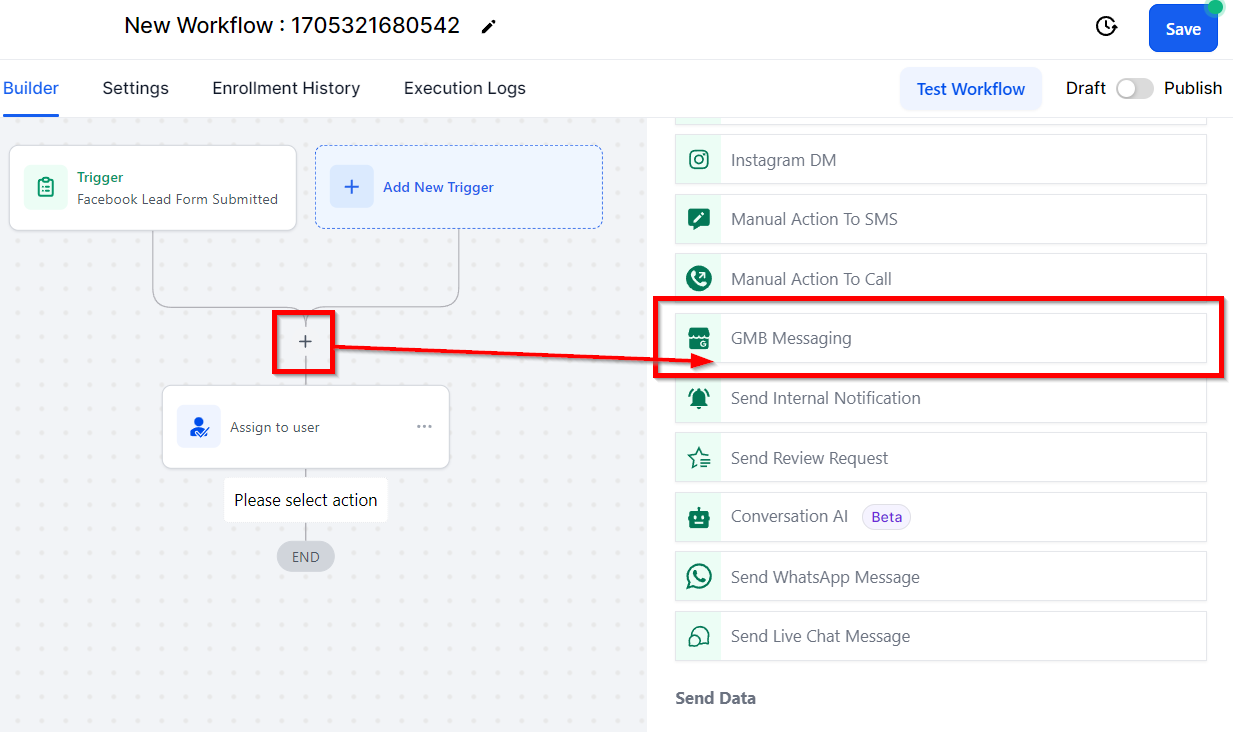Viewport: 1233px width, 732px height.
Task: Click the Publish label
Action: [1193, 88]
